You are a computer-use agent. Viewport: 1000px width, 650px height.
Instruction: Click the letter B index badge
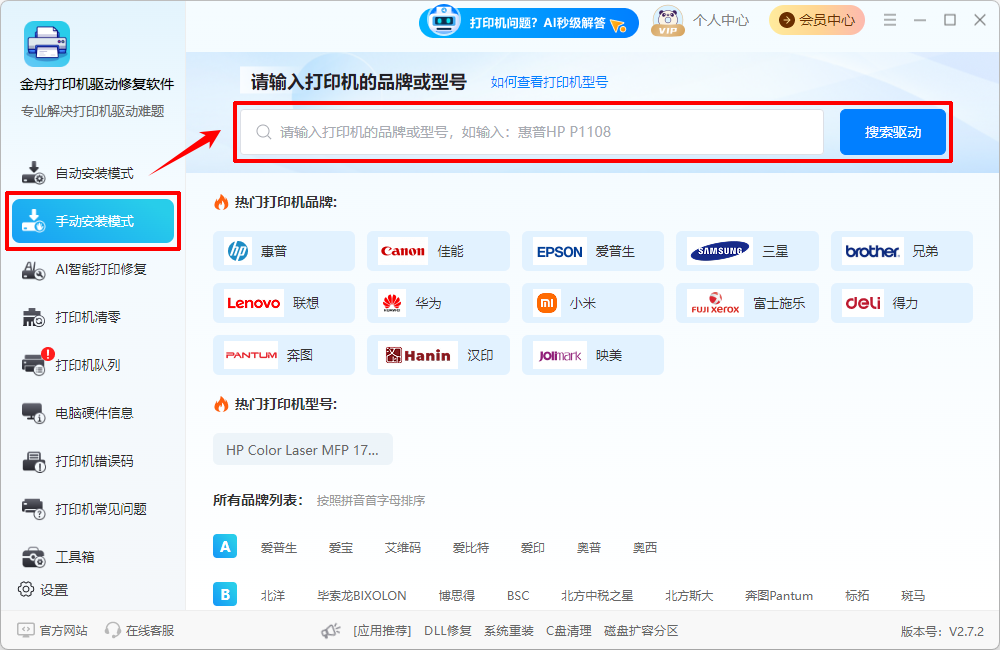[225, 595]
